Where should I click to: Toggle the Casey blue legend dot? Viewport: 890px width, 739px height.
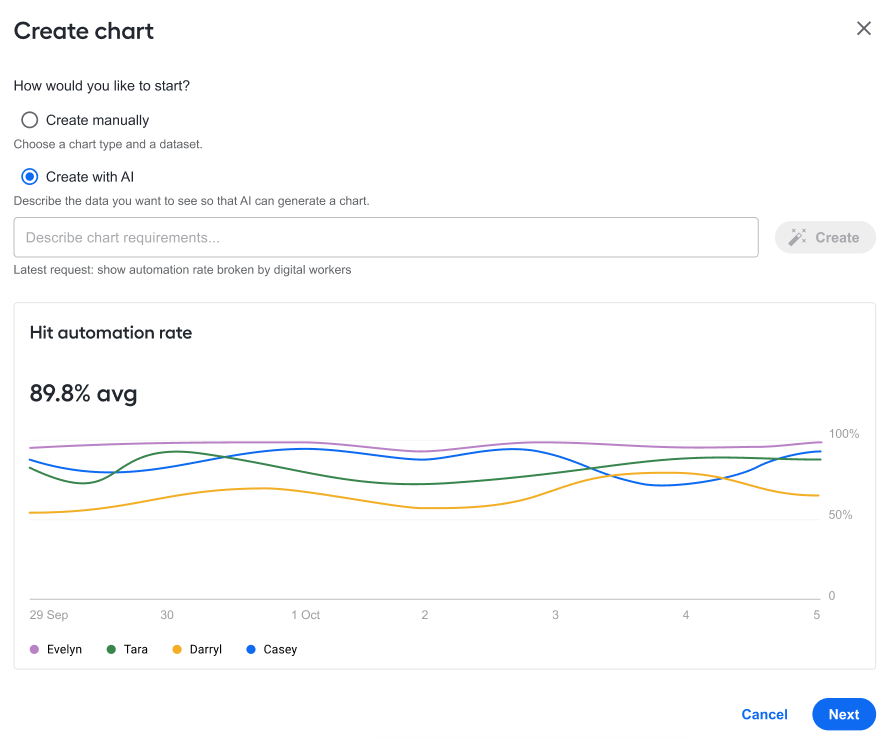(251, 649)
